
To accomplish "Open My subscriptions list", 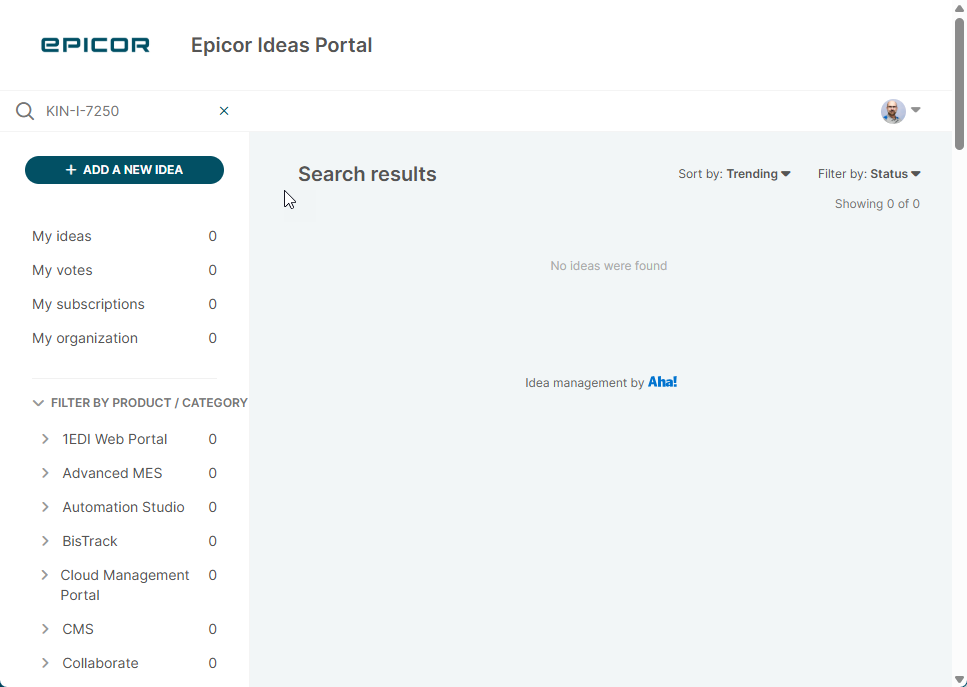I will [88, 305].
